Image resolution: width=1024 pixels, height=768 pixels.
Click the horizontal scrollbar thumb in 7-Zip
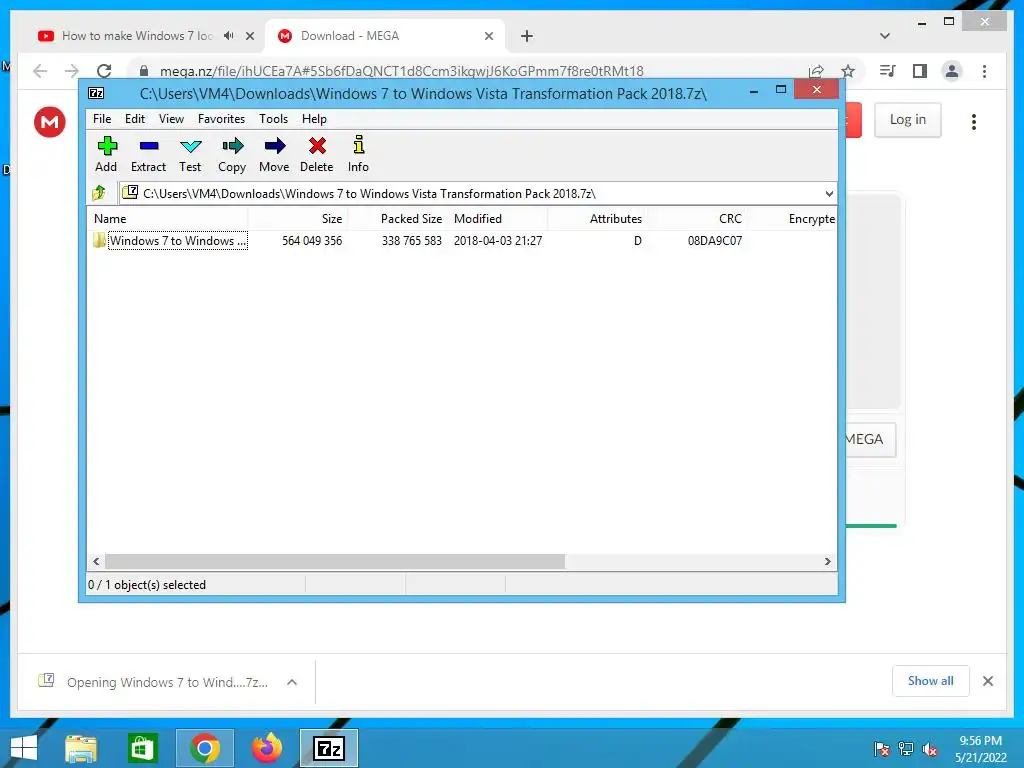(x=335, y=562)
